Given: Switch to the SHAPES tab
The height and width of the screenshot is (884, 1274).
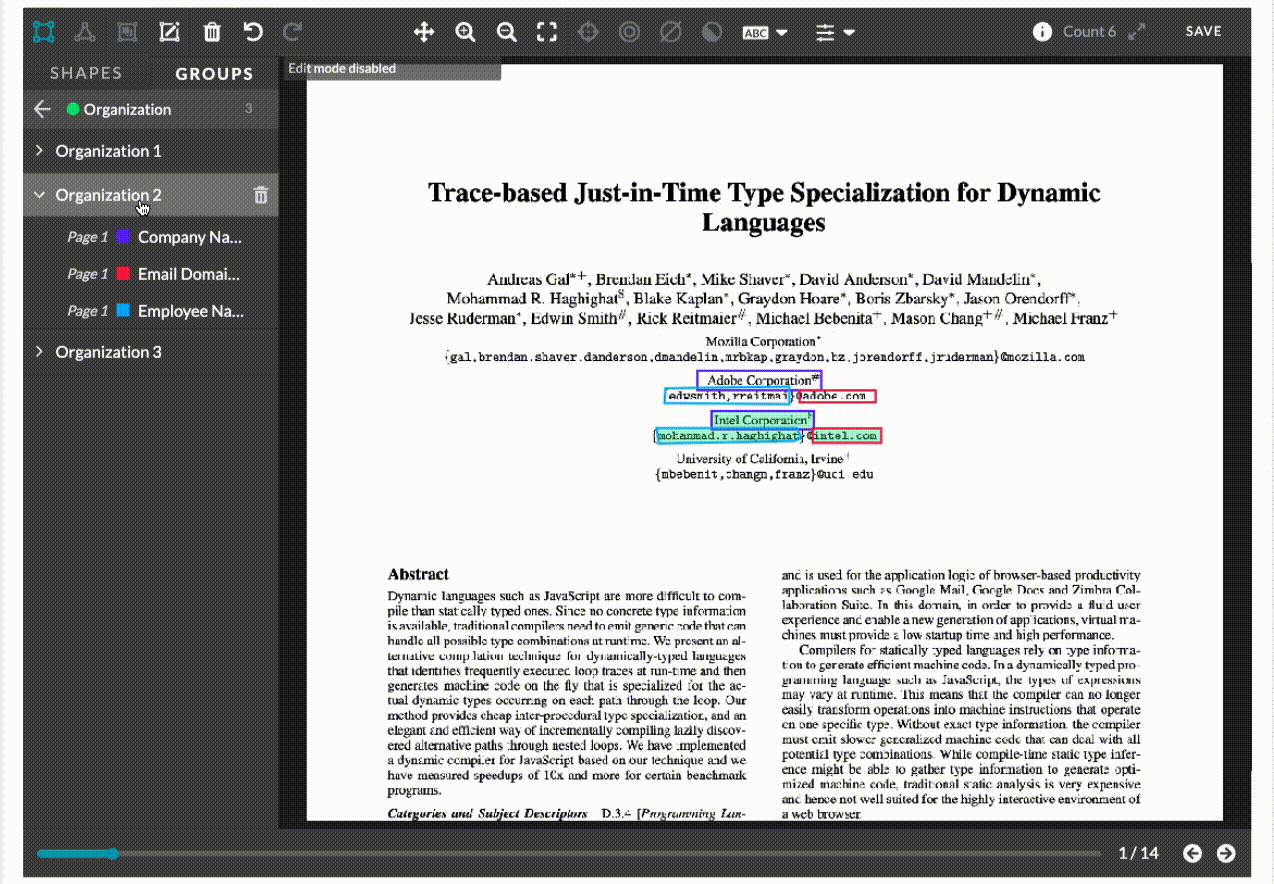Looking at the screenshot, I should pyautogui.click(x=86, y=73).
